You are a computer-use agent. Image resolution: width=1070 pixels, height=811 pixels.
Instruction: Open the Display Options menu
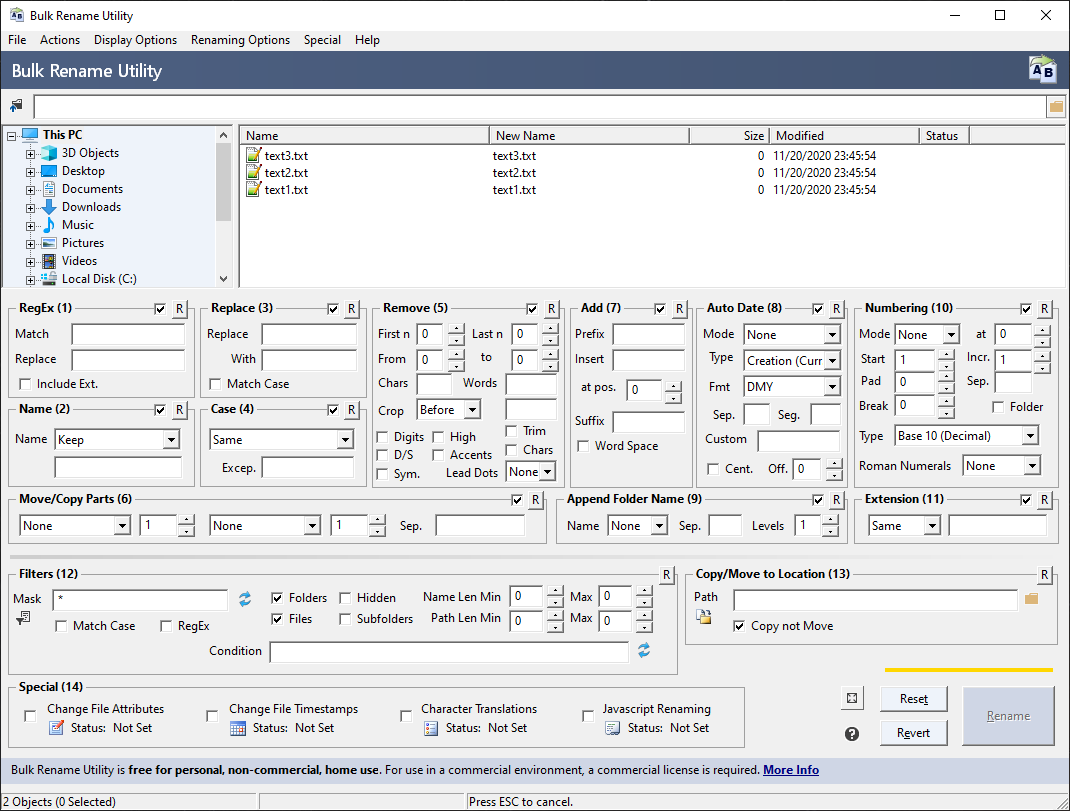click(135, 40)
